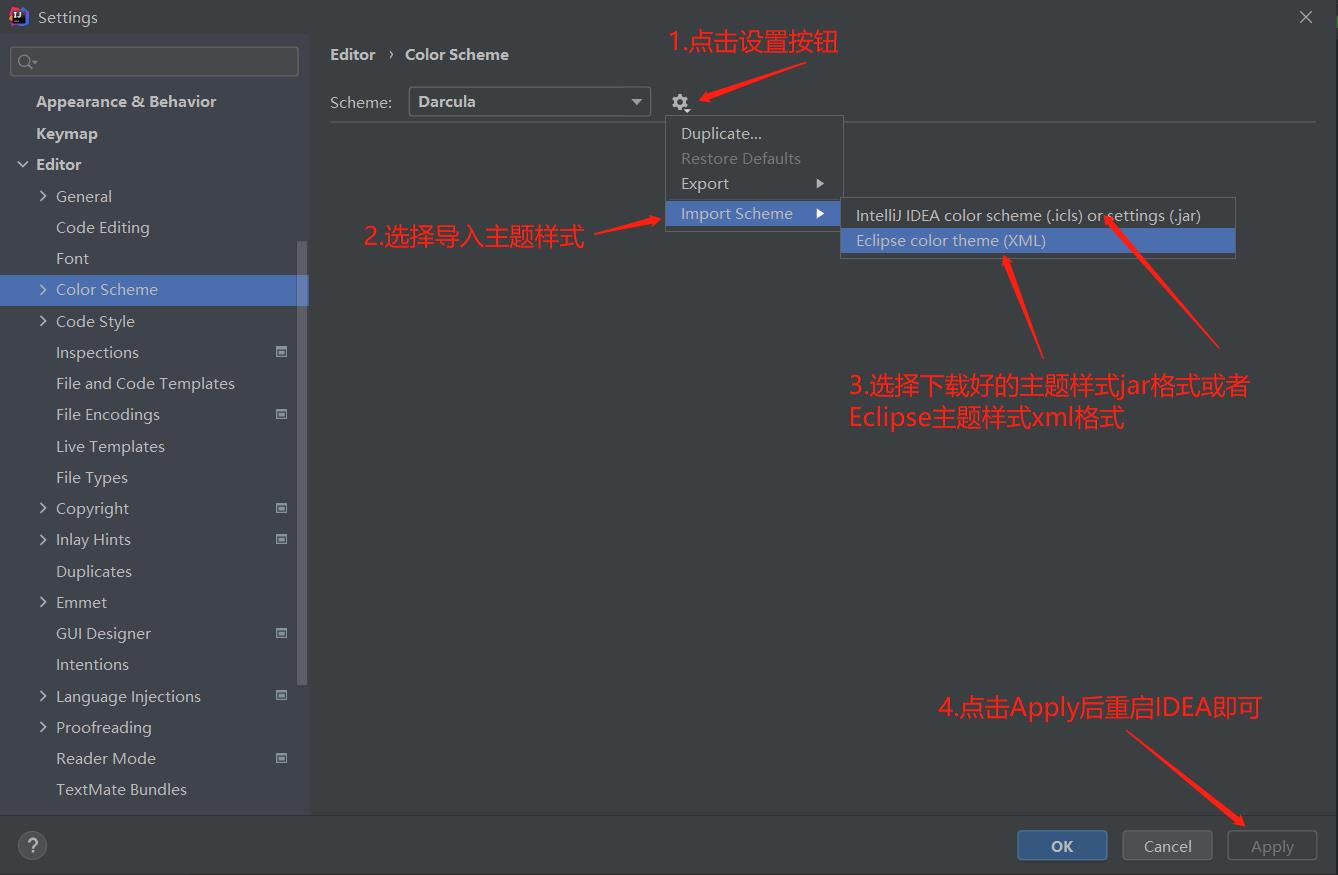Image resolution: width=1338 pixels, height=875 pixels.
Task: Select Proofreading item
Action: pyautogui.click(x=104, y=728)
